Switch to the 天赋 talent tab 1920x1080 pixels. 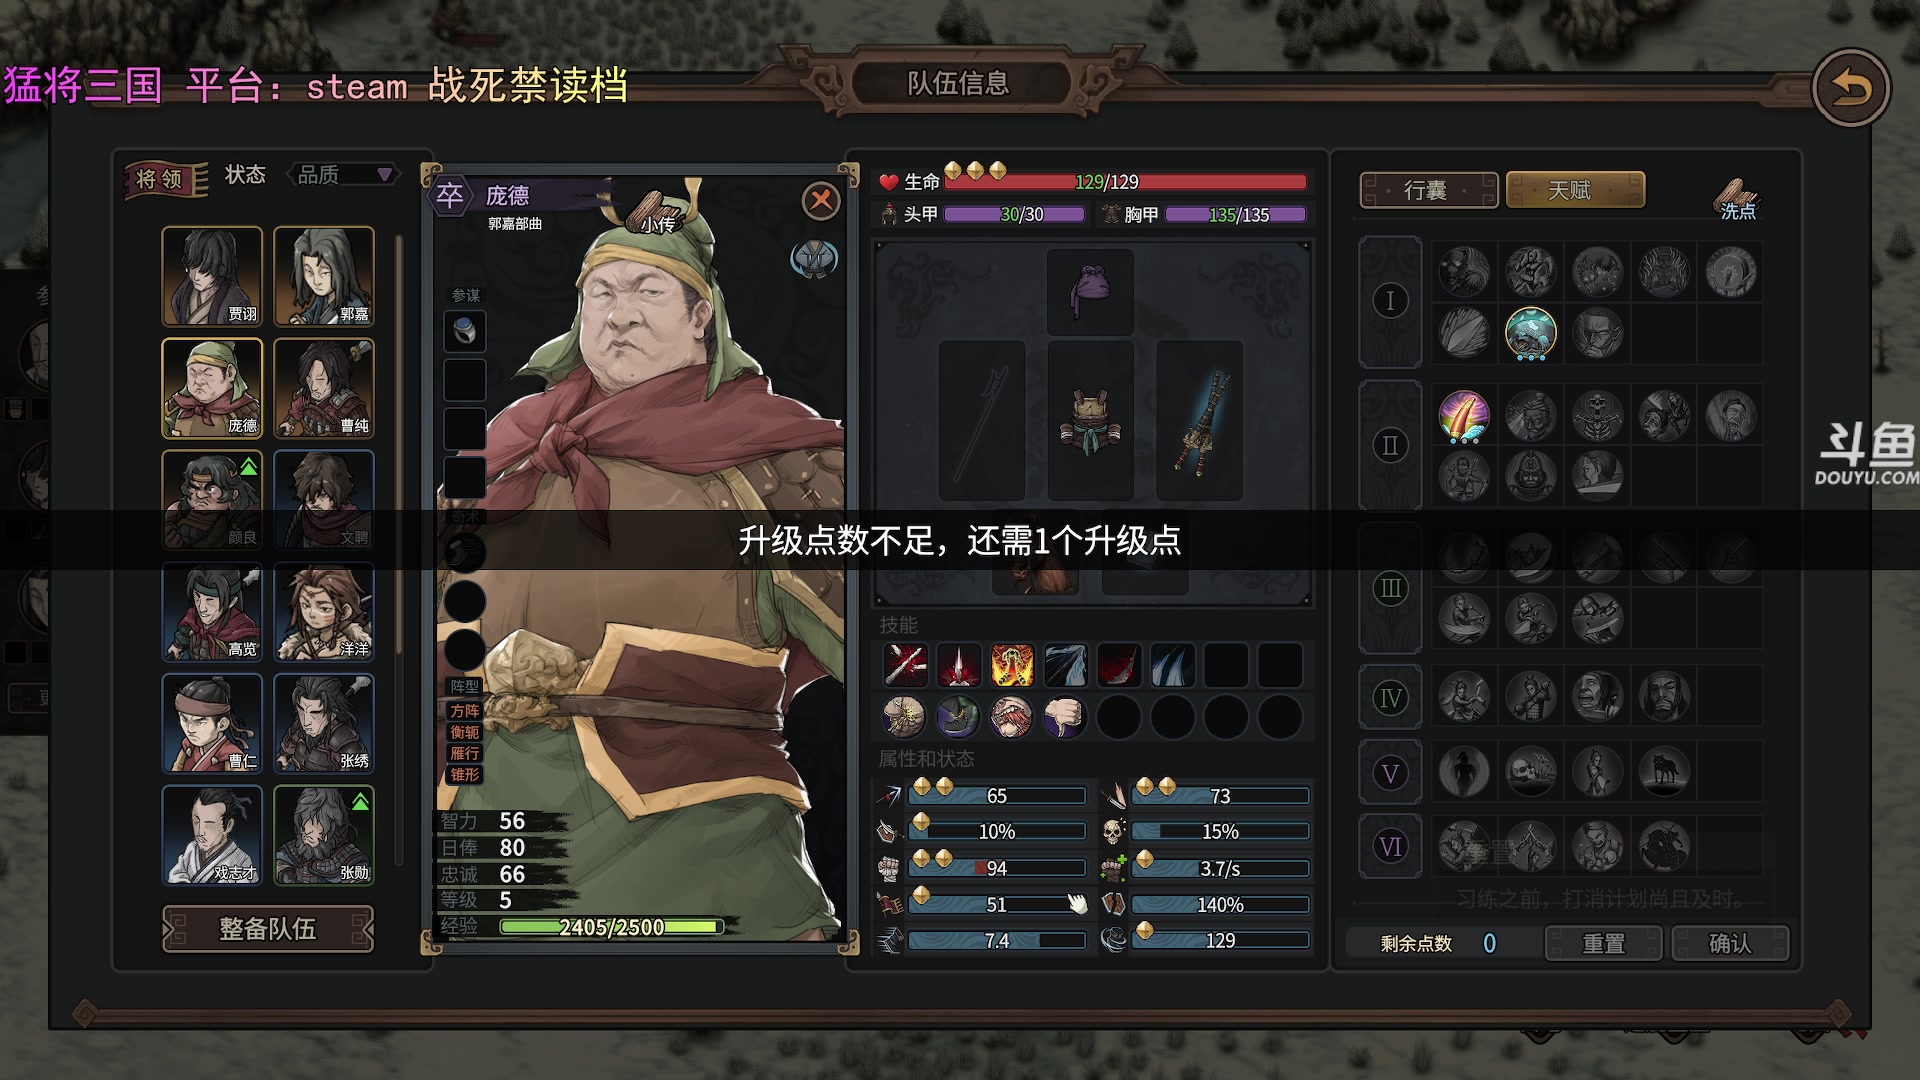click(x=1574, y=190)
